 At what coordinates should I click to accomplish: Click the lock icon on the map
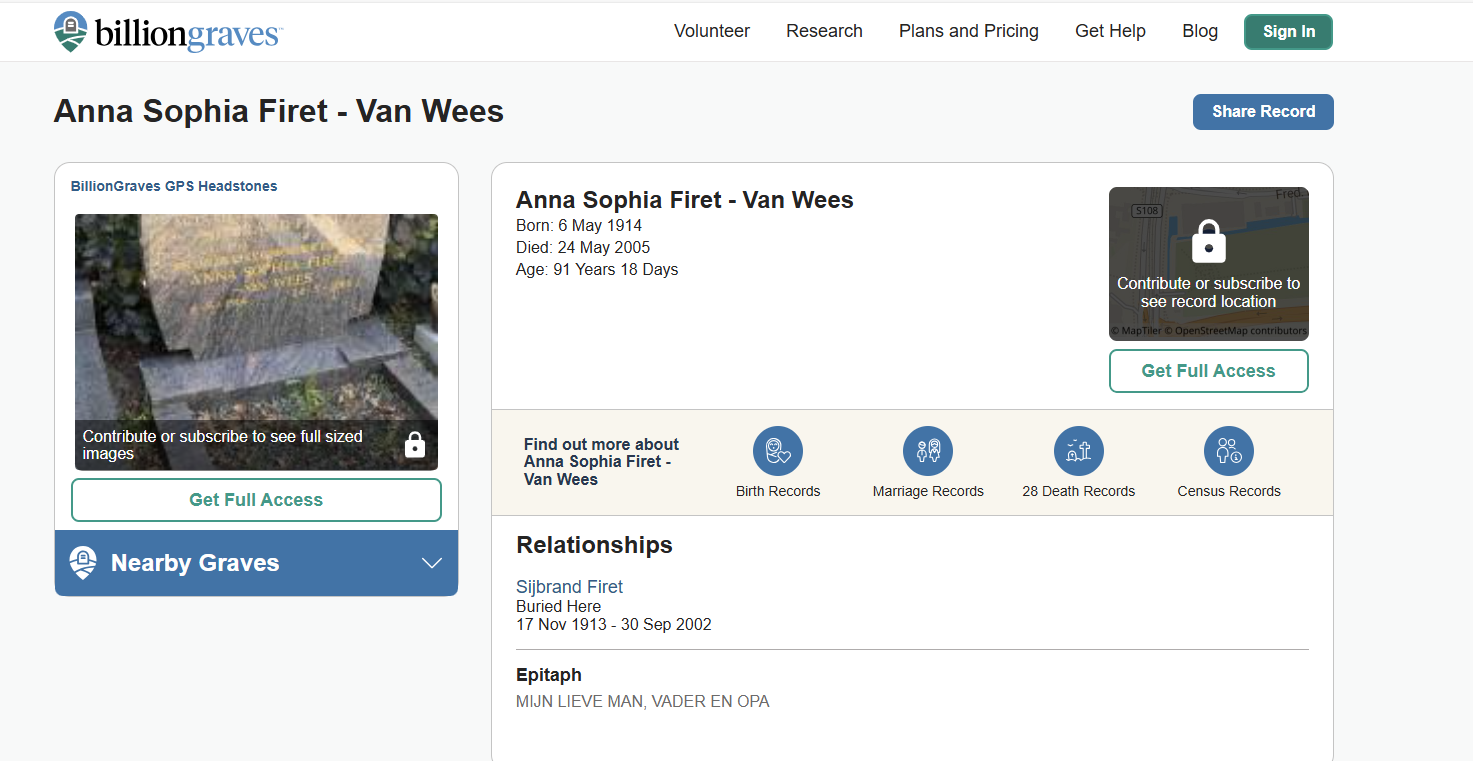pos(1208,241)
